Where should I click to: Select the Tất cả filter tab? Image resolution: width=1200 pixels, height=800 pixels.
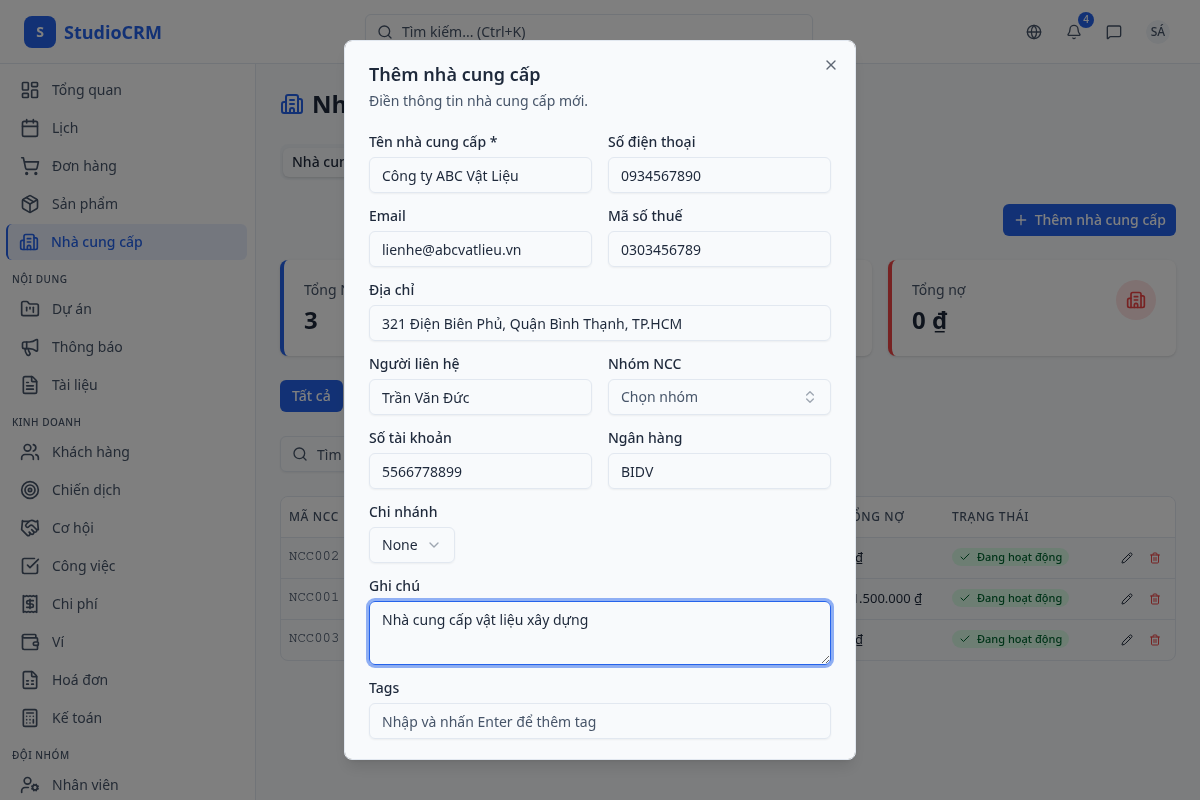[x=311, y=396]
